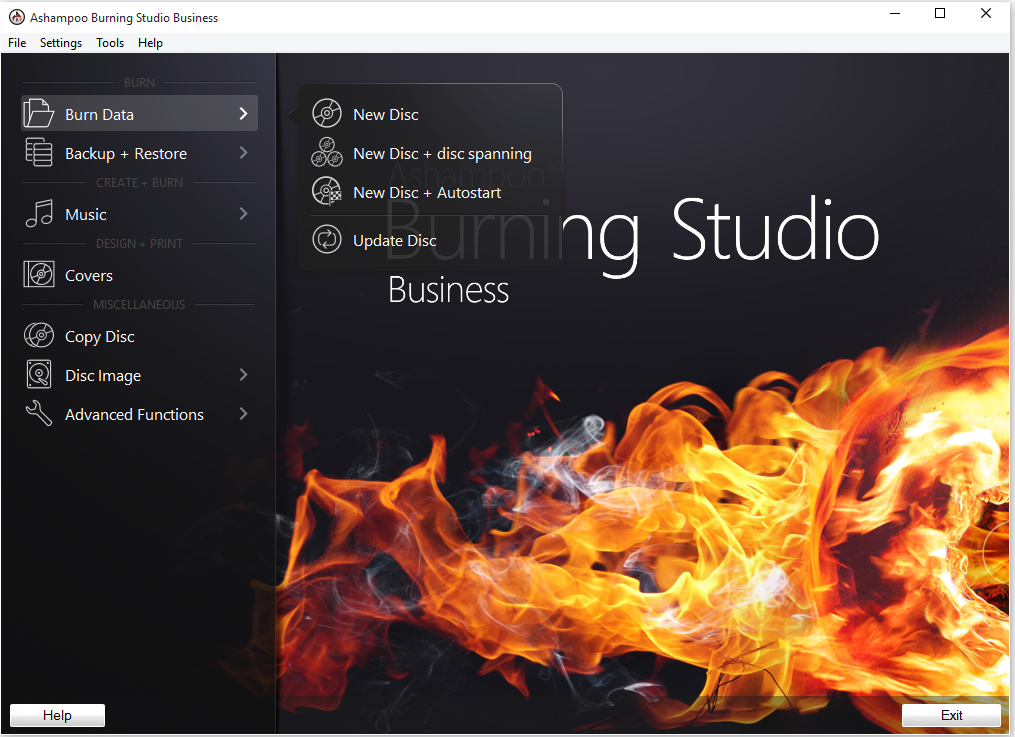Image resolution: width=1015 pixels, height=737 pixels.
Task: Click the Covers disc case icon
Action: 39,274
